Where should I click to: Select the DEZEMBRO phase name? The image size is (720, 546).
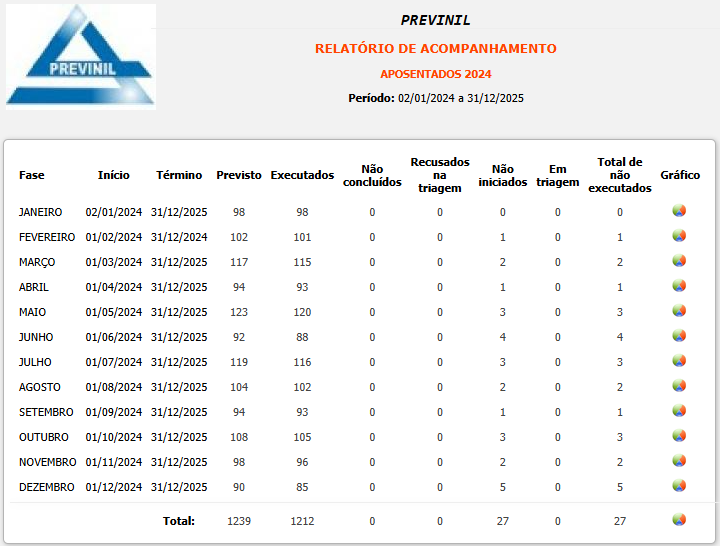(46, 487)
